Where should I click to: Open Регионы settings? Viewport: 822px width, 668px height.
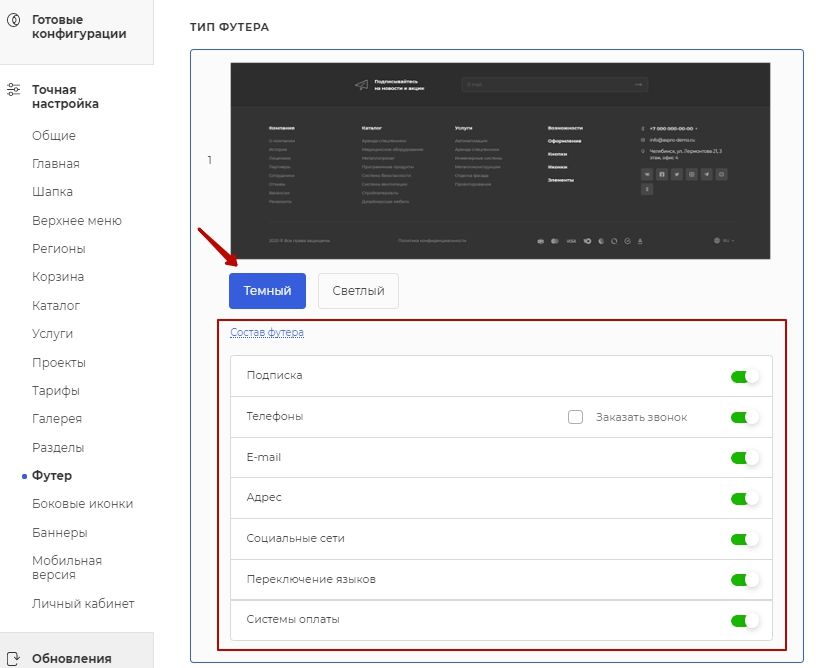click(x=59, y=249)
